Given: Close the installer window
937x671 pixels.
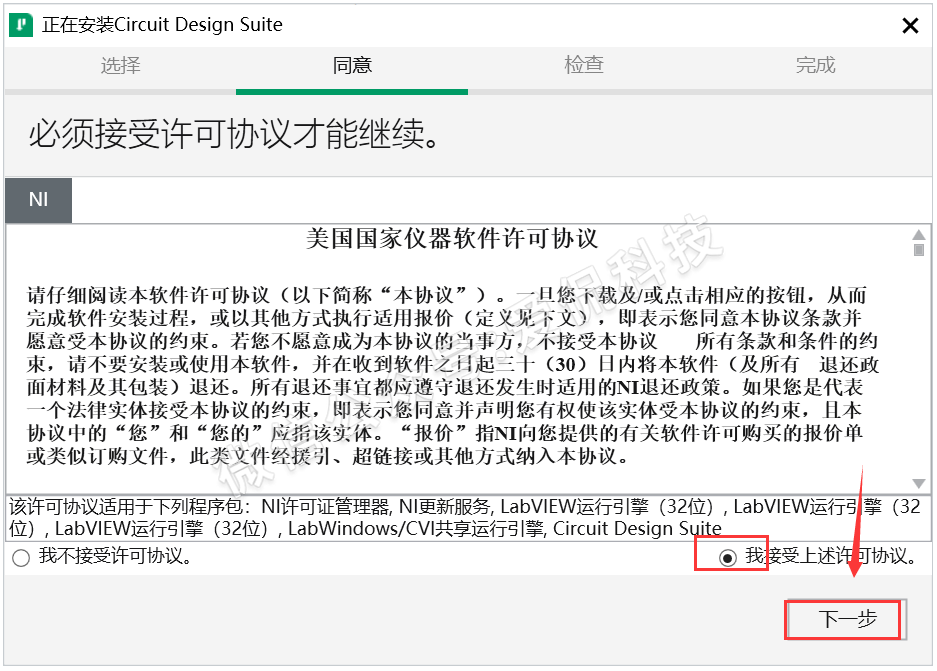Looking at the screenshot, I should 909,26.
